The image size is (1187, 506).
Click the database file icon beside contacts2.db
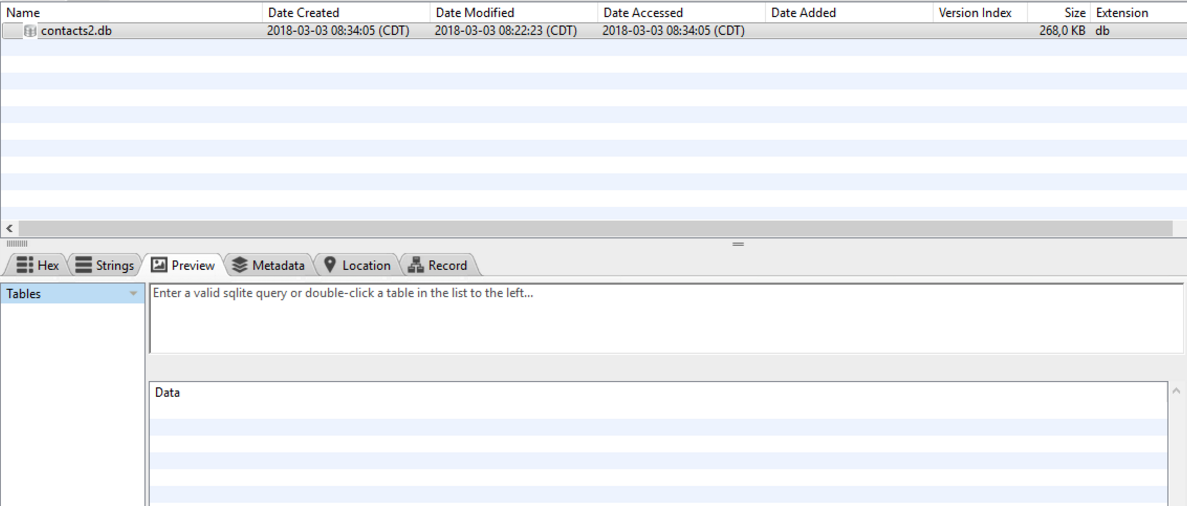30,31
